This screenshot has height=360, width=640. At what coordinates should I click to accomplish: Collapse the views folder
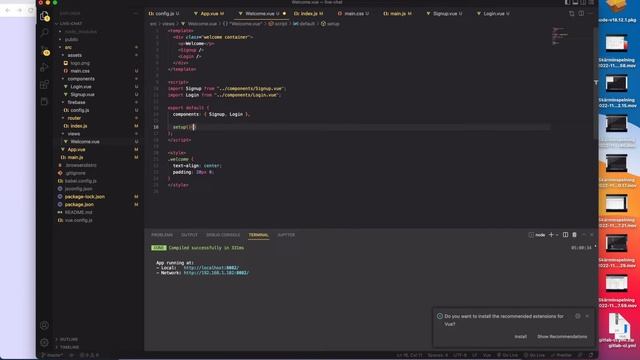pos(73,134)
